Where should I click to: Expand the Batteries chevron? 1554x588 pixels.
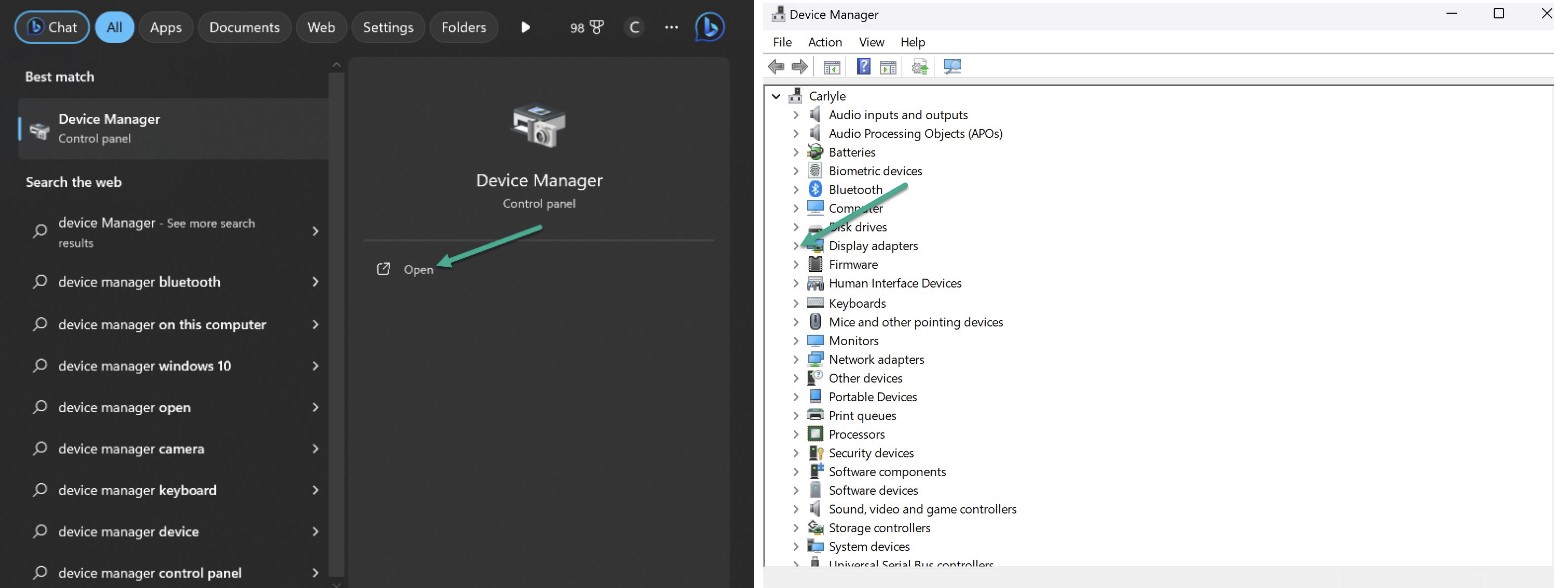796,153
